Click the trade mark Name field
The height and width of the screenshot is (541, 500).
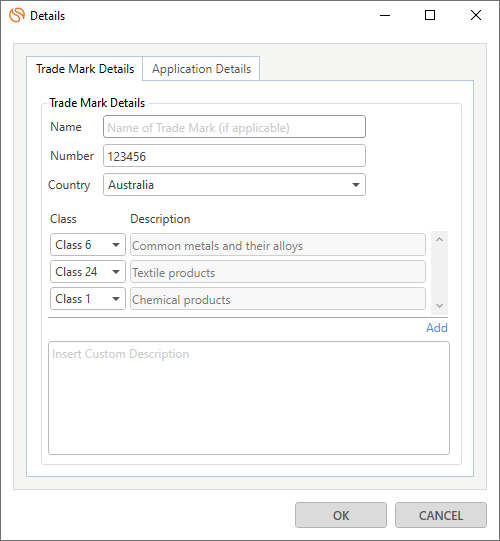pyautogui.click(x=234, y=127)
